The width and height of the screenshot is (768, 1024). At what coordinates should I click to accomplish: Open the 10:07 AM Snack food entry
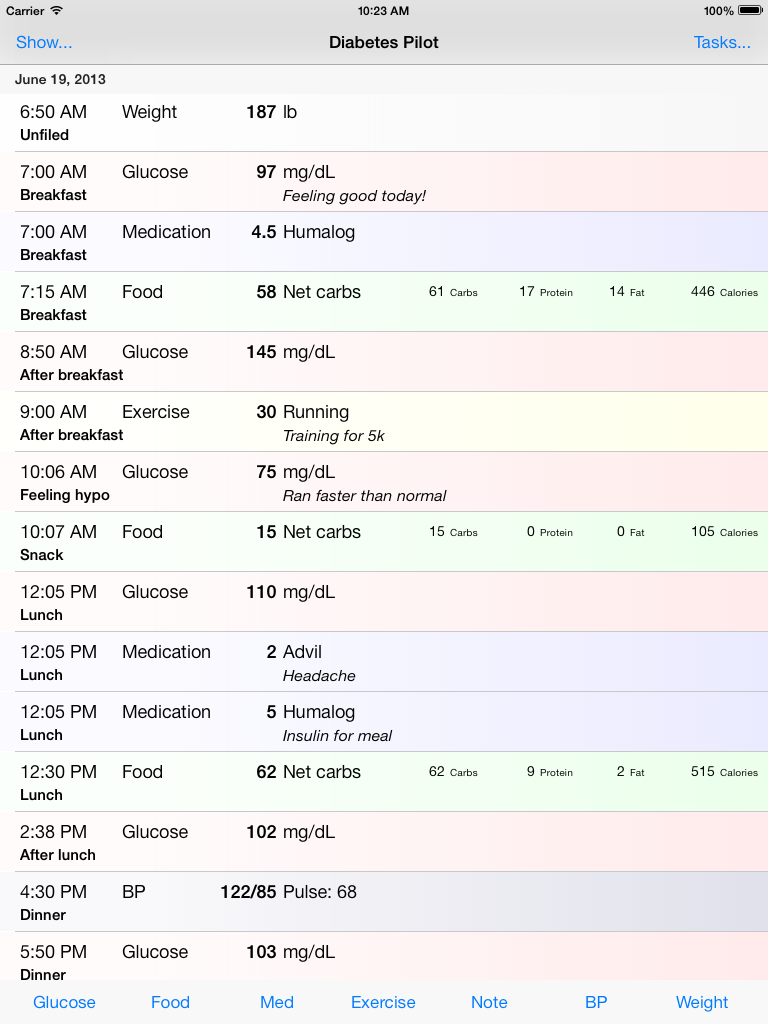point(384,542)
